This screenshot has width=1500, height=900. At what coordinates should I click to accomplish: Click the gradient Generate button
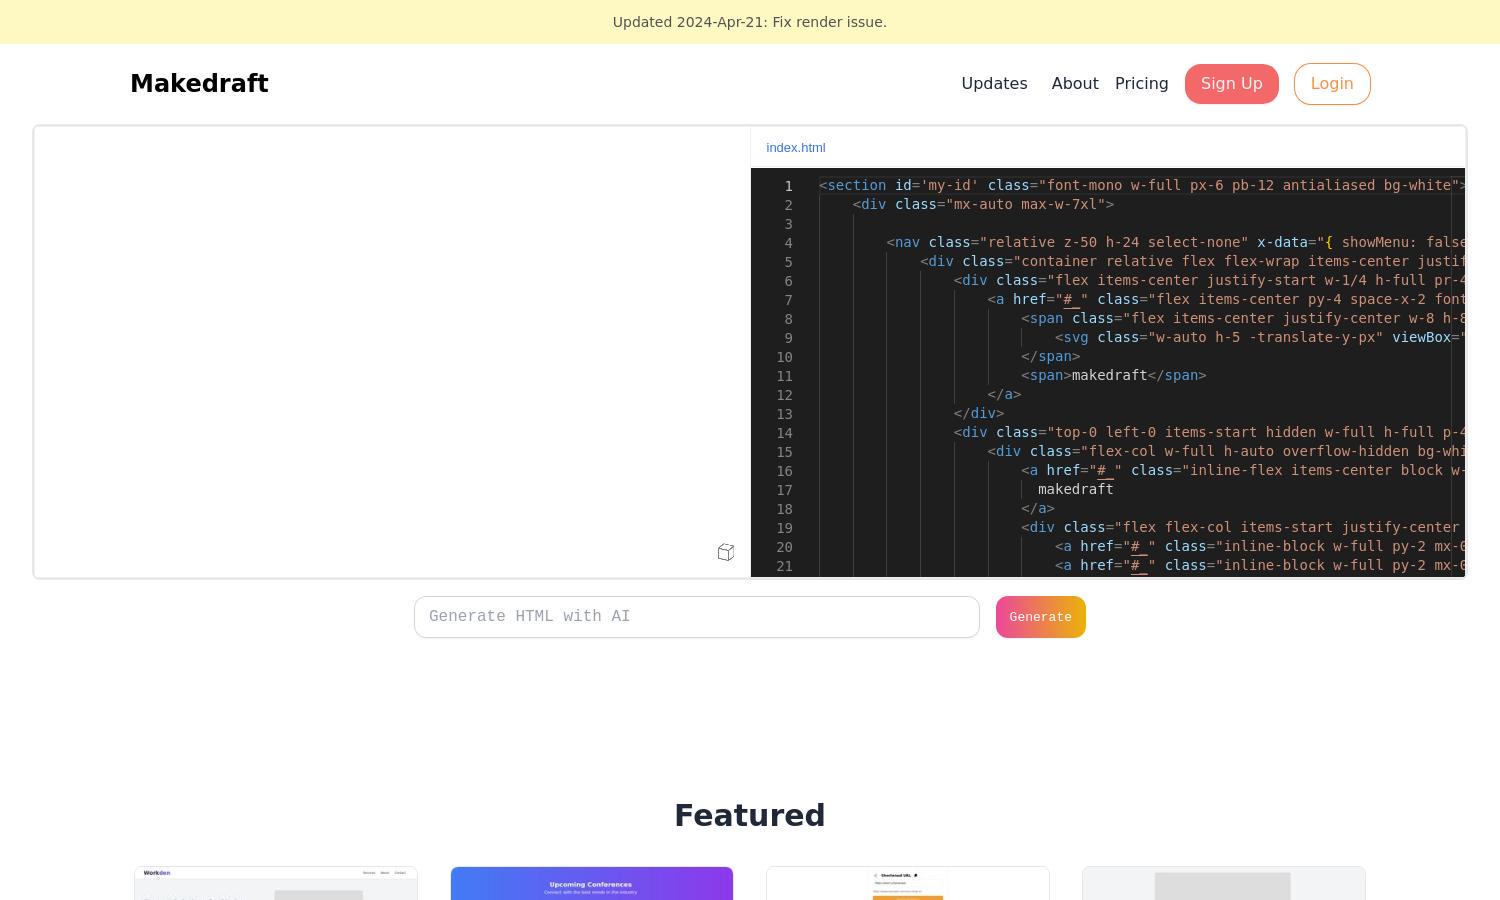1040,617
